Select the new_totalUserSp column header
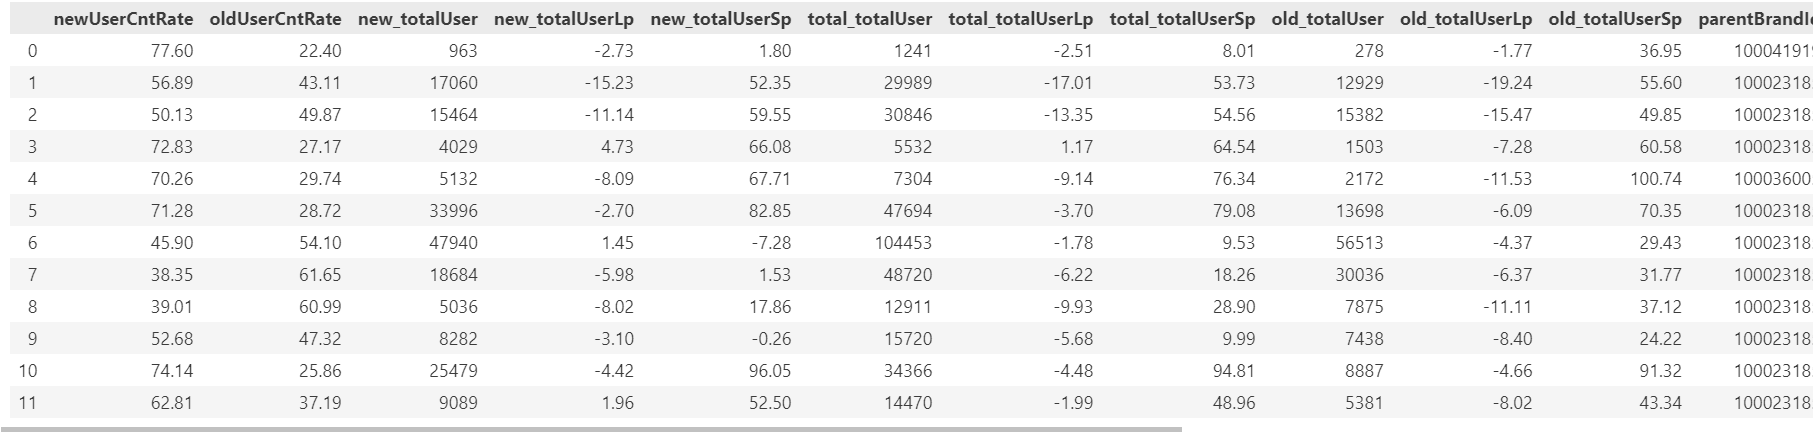The height and width of the screenshot is (432, 1815). pos(720,19)
